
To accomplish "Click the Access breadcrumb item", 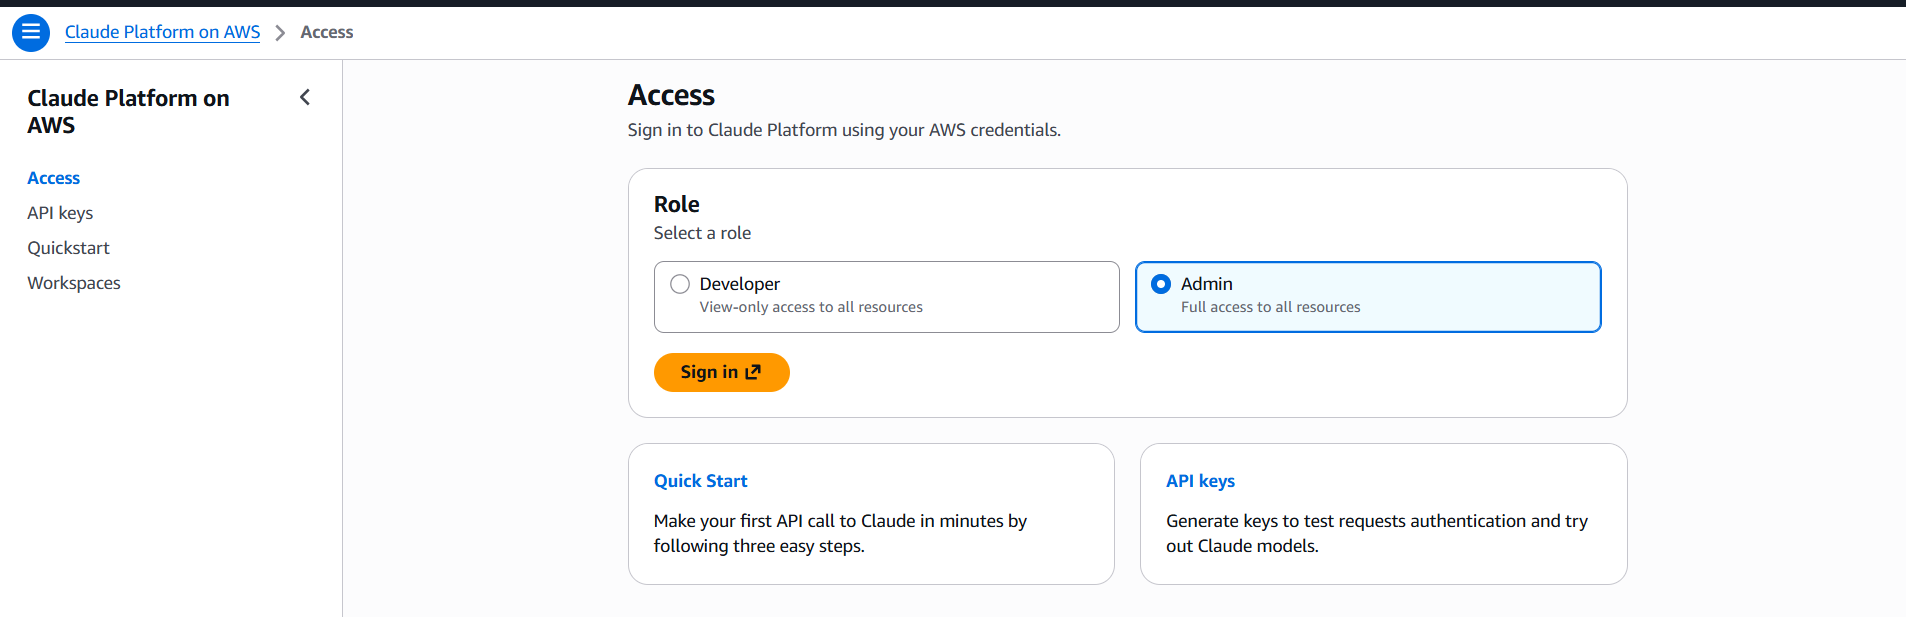I will [x=327, y=32].
